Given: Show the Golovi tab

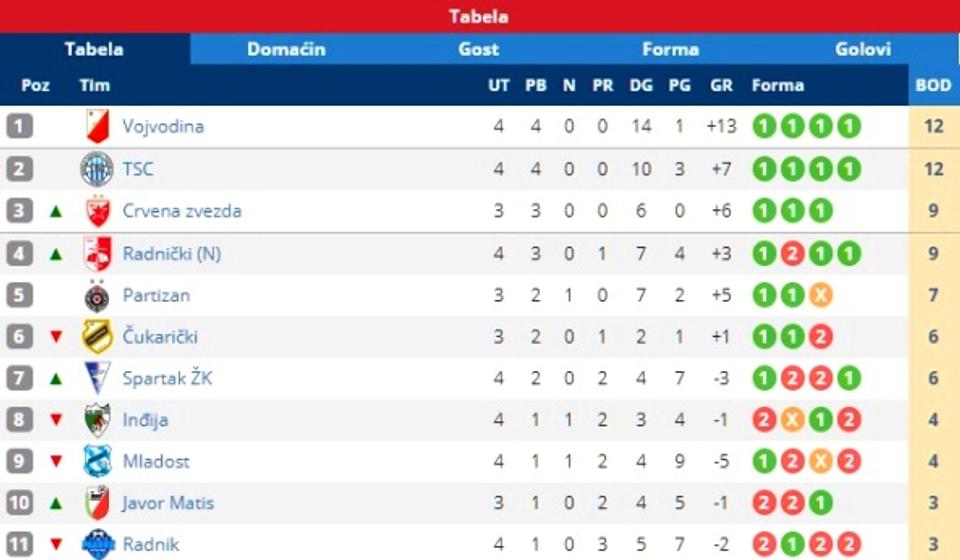Looking at the screenshot, I should coord(862,49).
